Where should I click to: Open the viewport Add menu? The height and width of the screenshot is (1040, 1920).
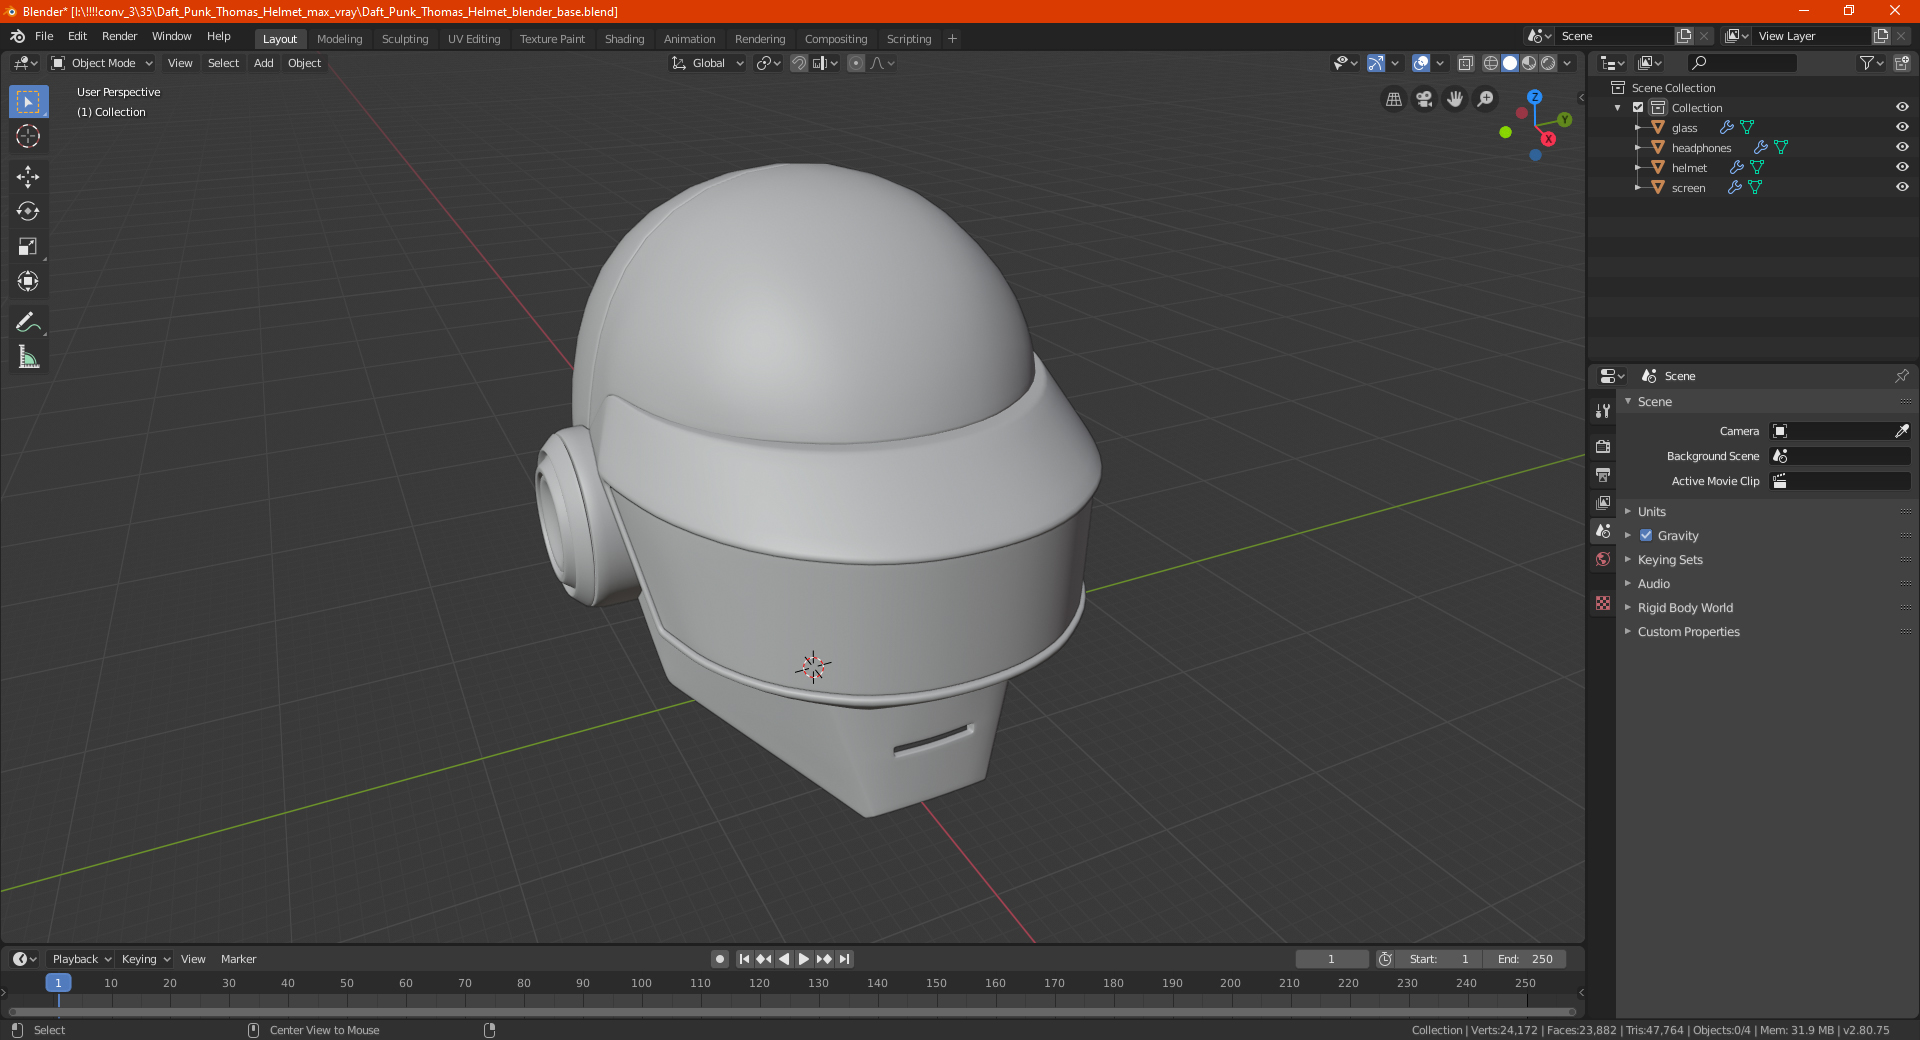(263, 63)
